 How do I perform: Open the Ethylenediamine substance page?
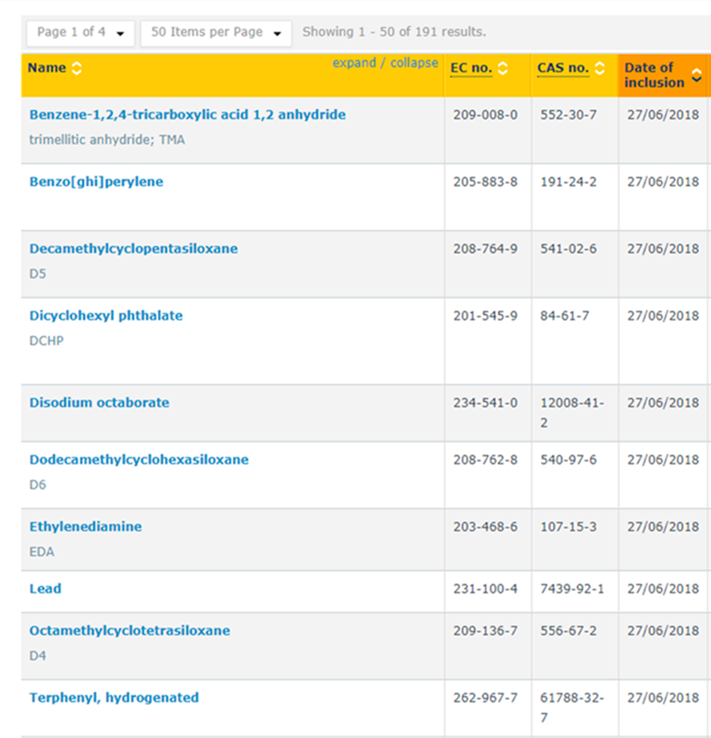point(85,527)
